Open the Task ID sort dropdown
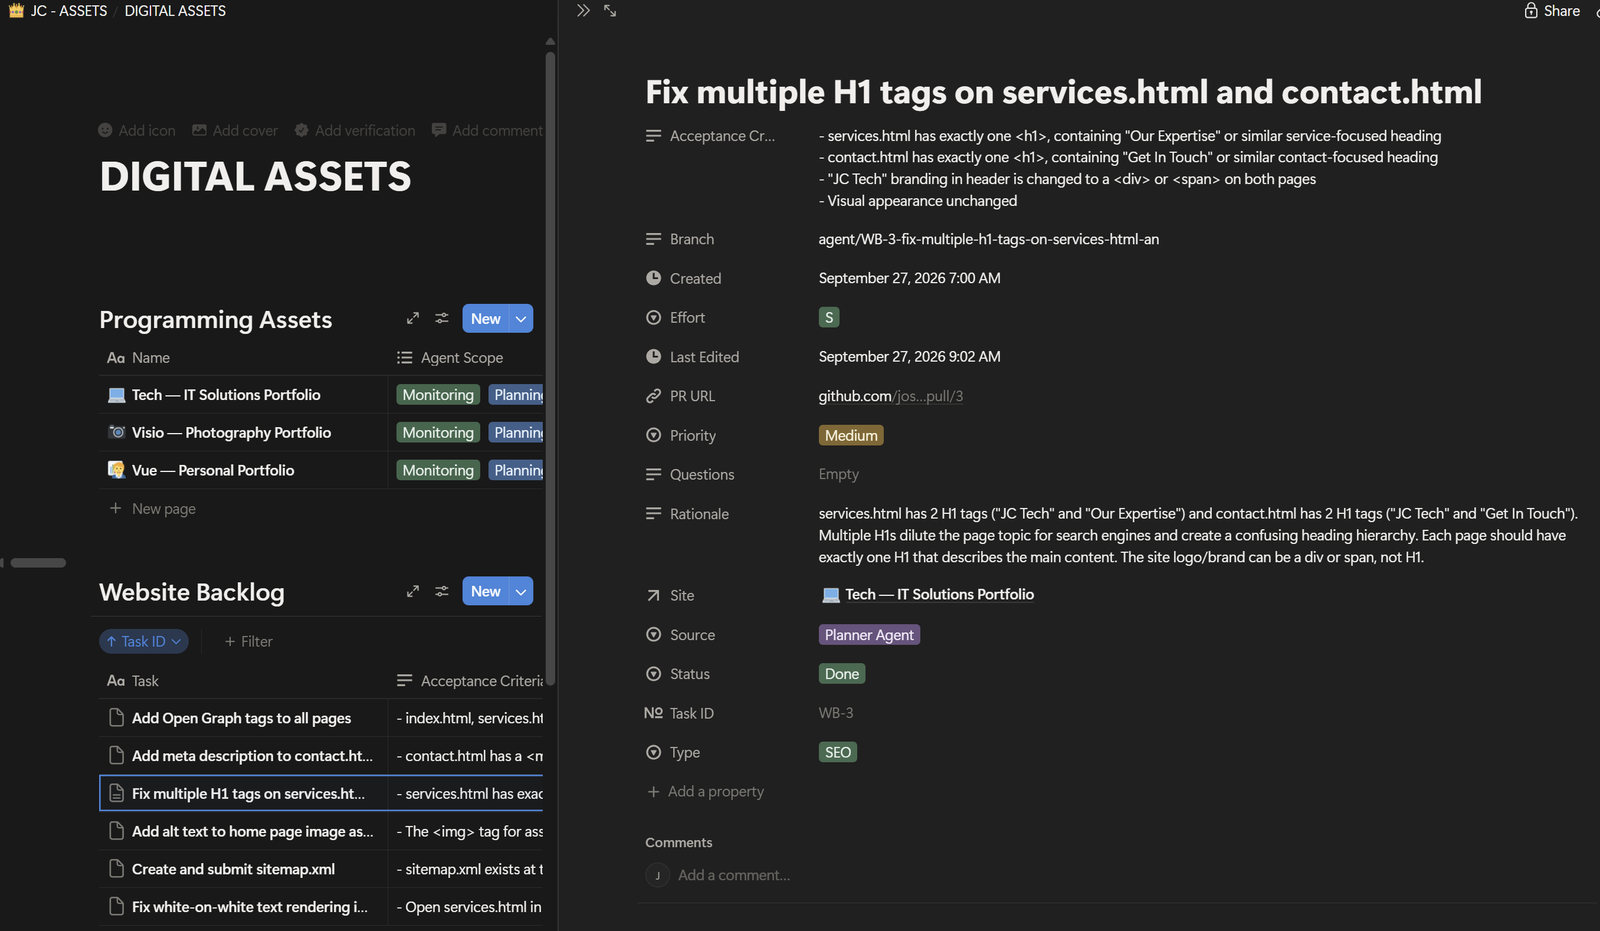Screen dimensions: 1600x931 coord(144,641)
